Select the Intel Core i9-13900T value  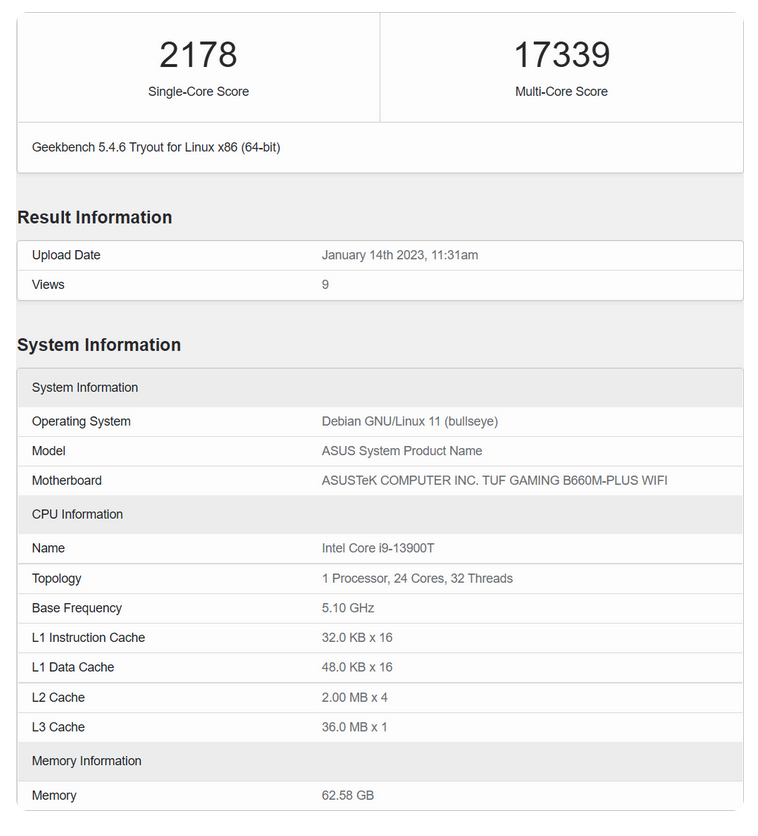[378, 549]
